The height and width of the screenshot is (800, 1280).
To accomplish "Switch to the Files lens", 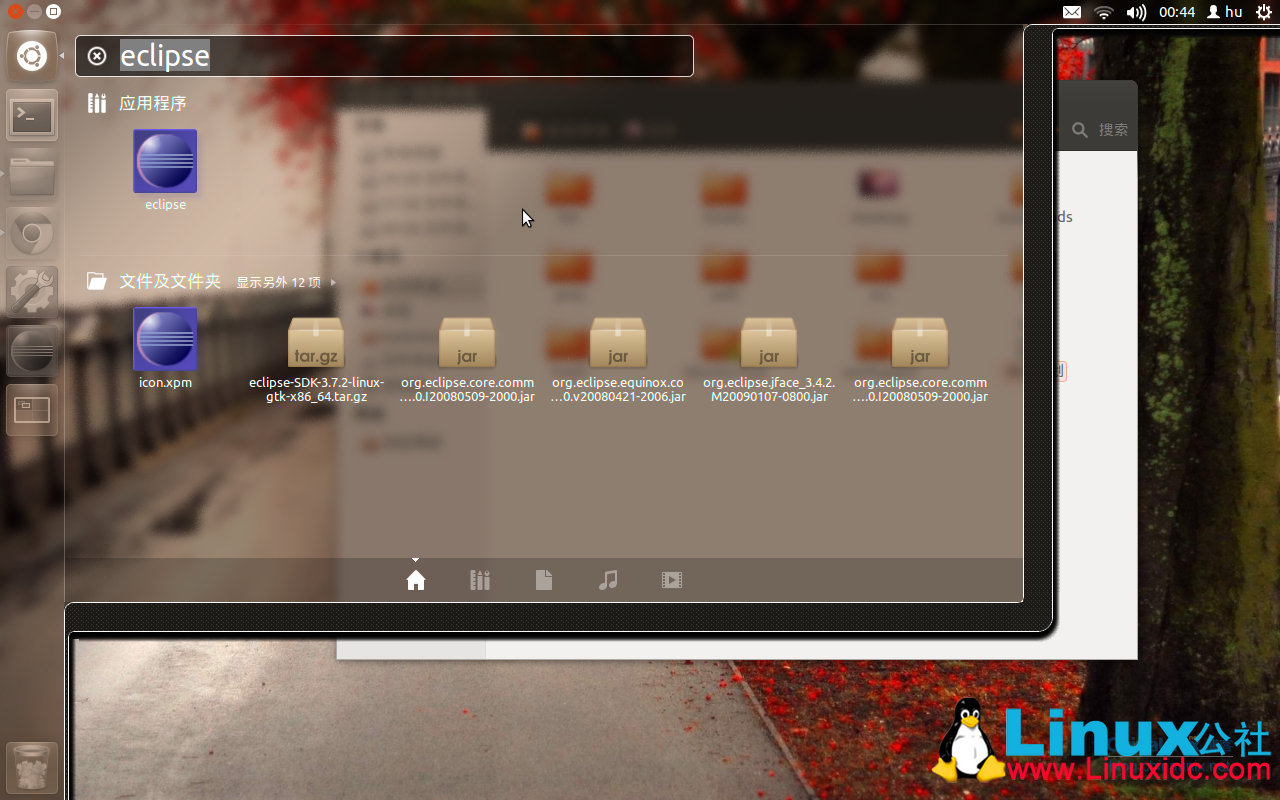I will point(544,580).
